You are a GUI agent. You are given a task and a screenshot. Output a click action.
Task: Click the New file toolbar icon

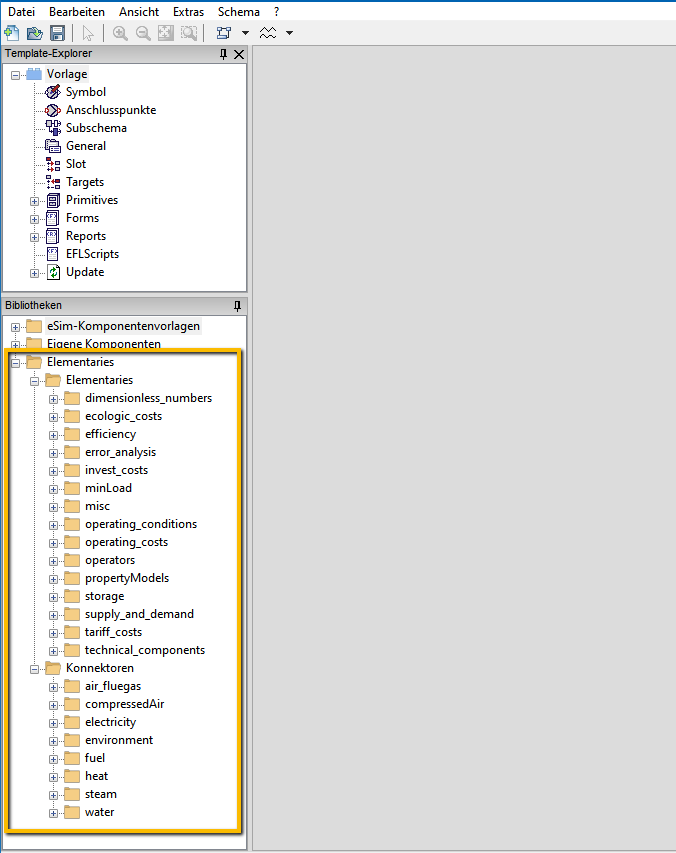pyautogui.click(x=11, y=33)
